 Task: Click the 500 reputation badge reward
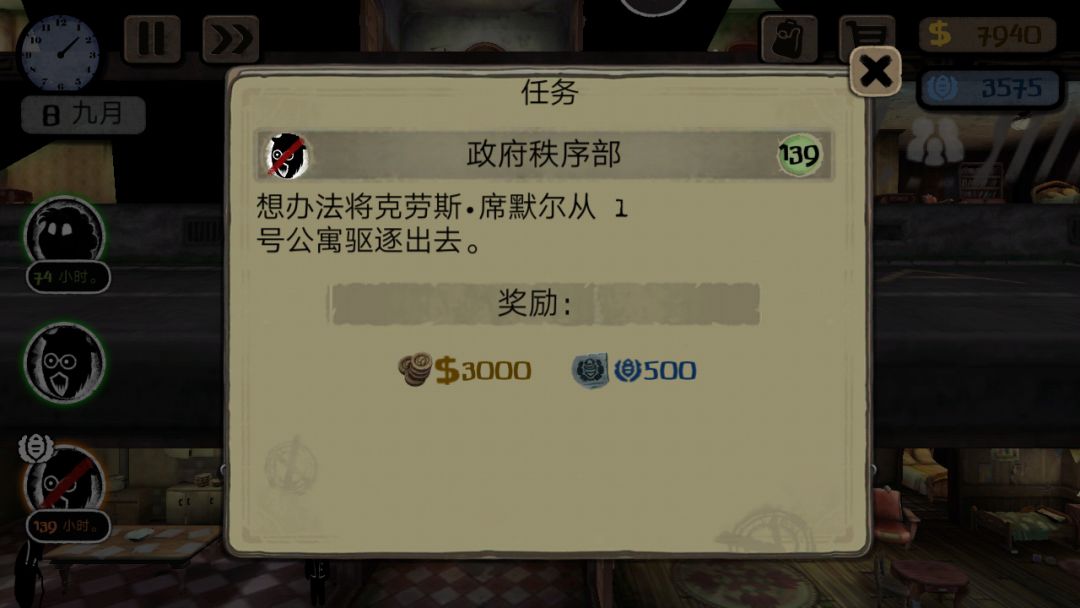pyautogui.click(x=634, y=370)
